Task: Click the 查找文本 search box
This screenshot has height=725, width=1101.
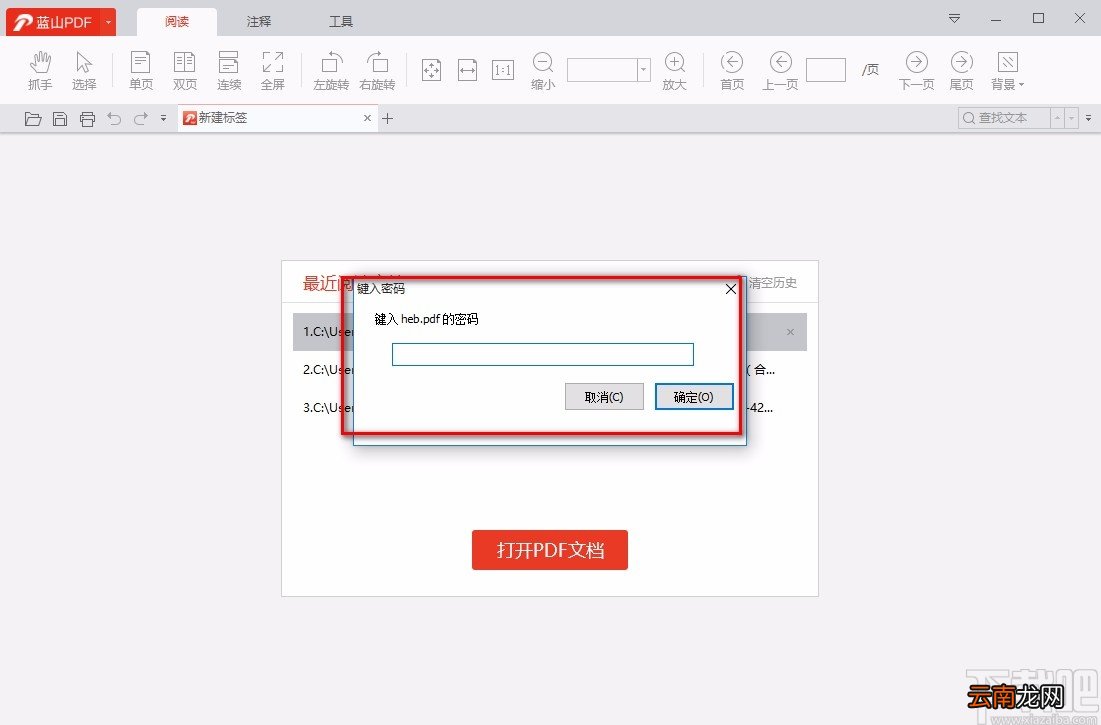Action: (1004, 118)
